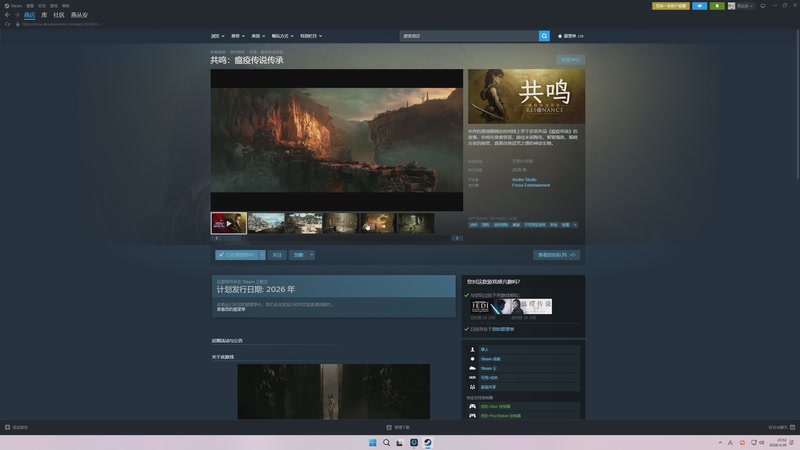Show hidden tray icons chevron
Screen dimensions: 800x450
[720, 443]
